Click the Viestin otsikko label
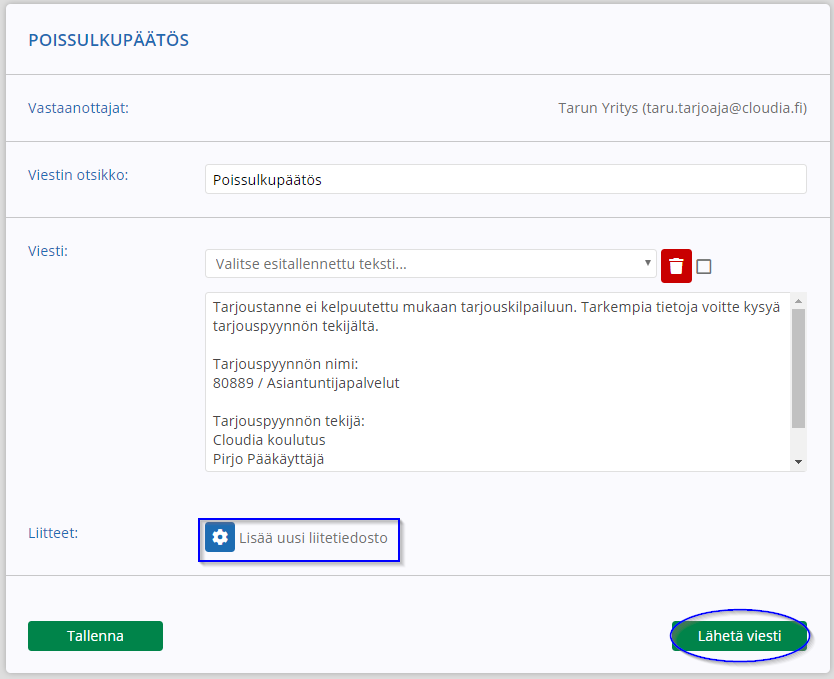 [x=78, y=175]
